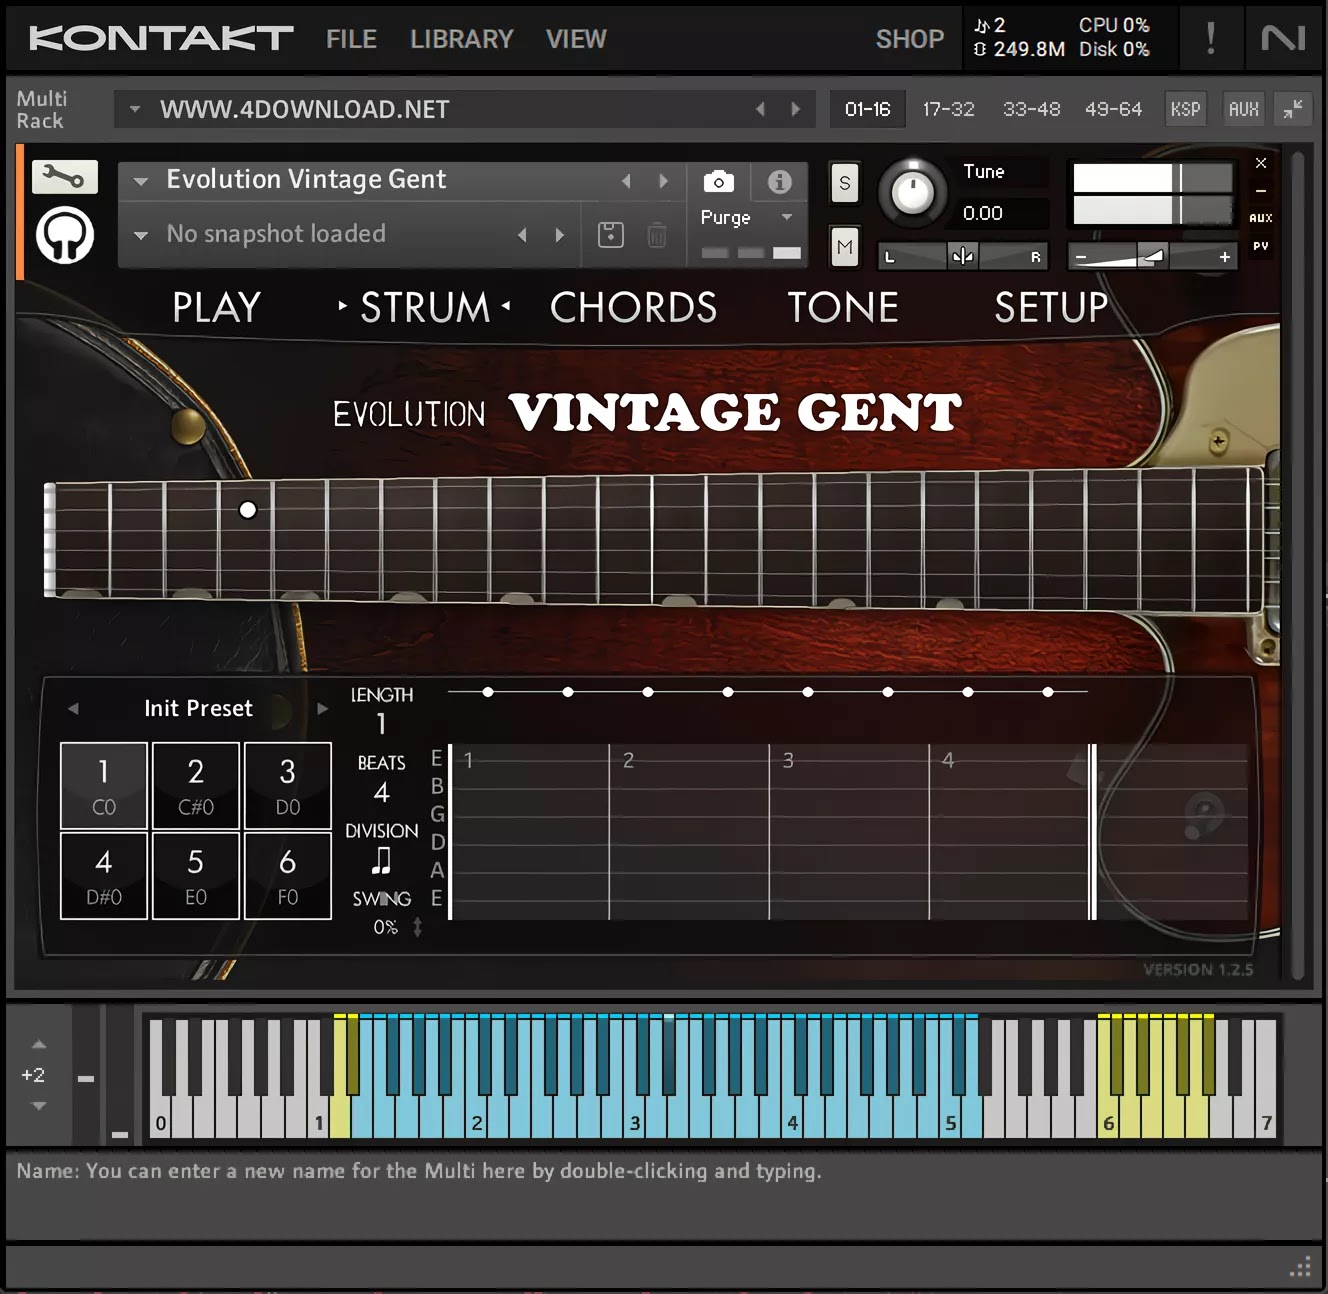Select strum pattern 2 C#0
Viewport: 1328px width, 1294px height.
tap(196, 786)
